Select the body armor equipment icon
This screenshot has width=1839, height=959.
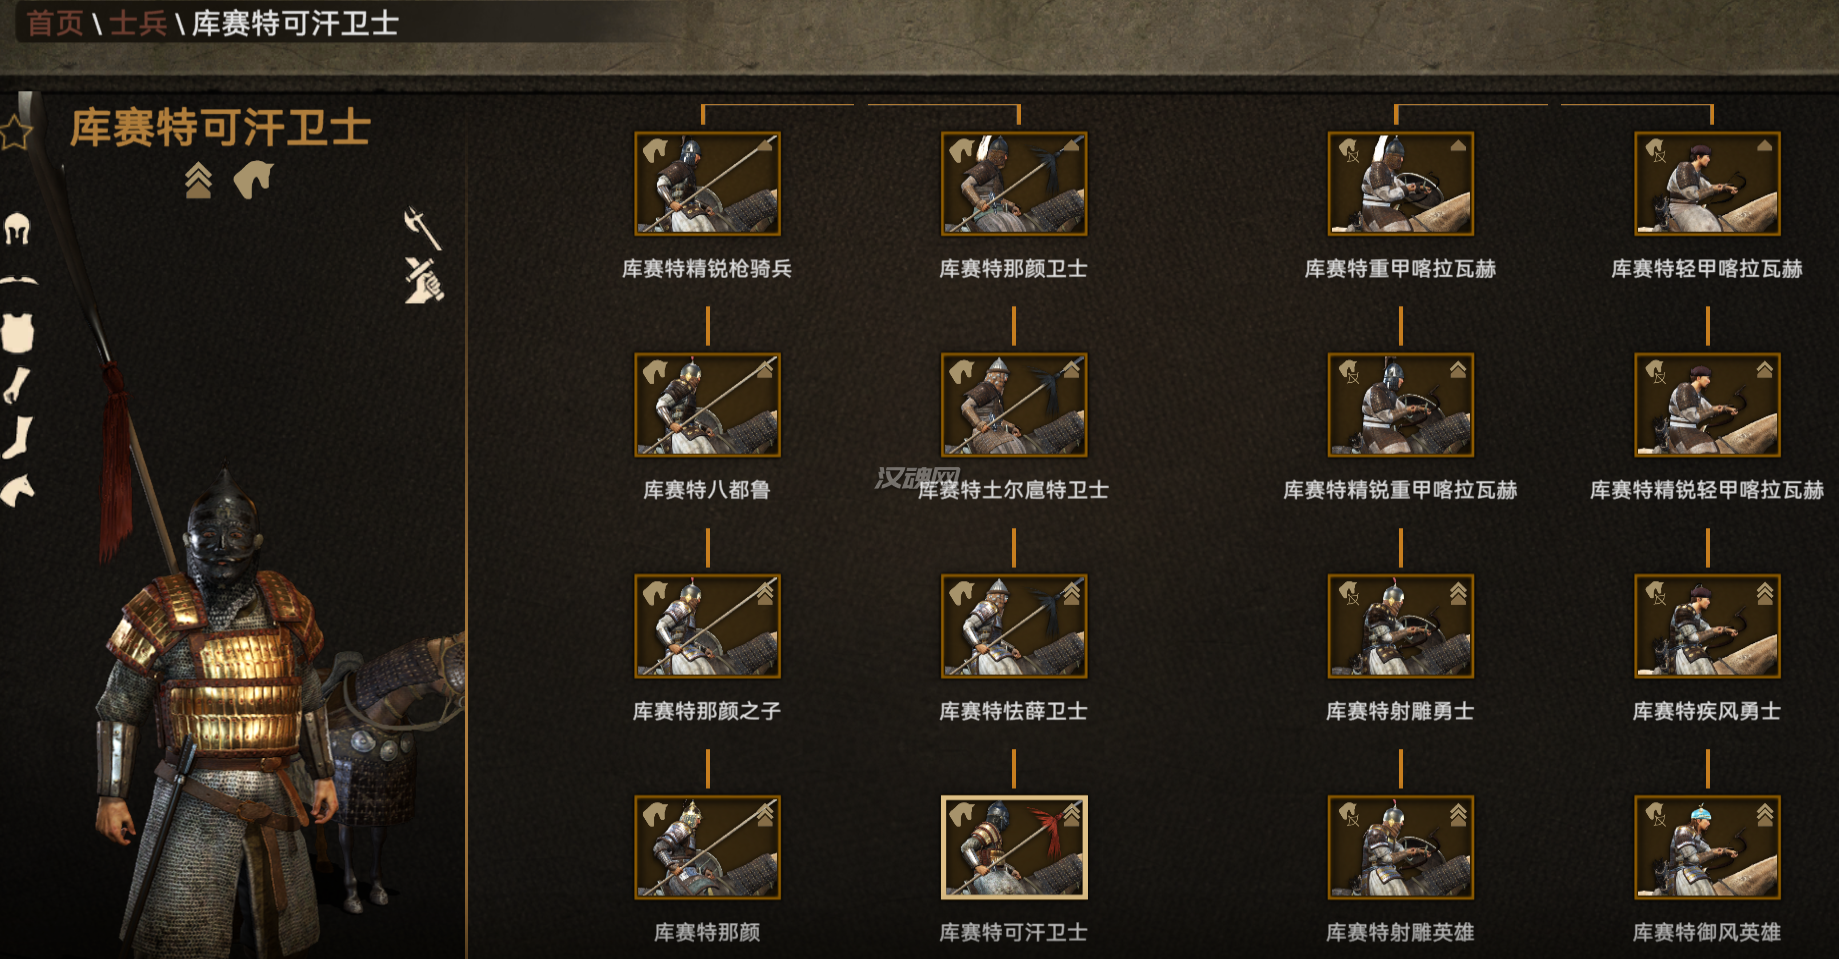pyautogui.click(x=17, y=332)
